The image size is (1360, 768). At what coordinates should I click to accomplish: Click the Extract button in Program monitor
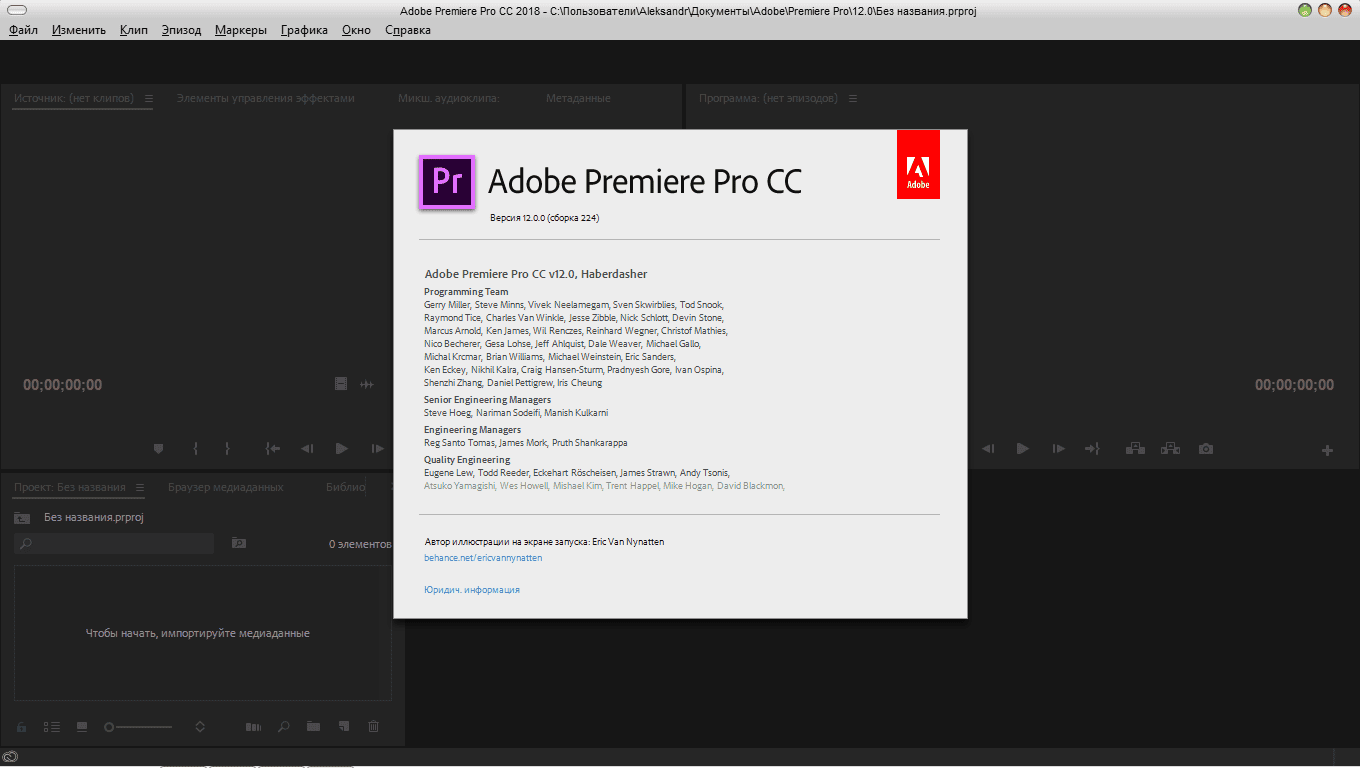pos(1170,449)
